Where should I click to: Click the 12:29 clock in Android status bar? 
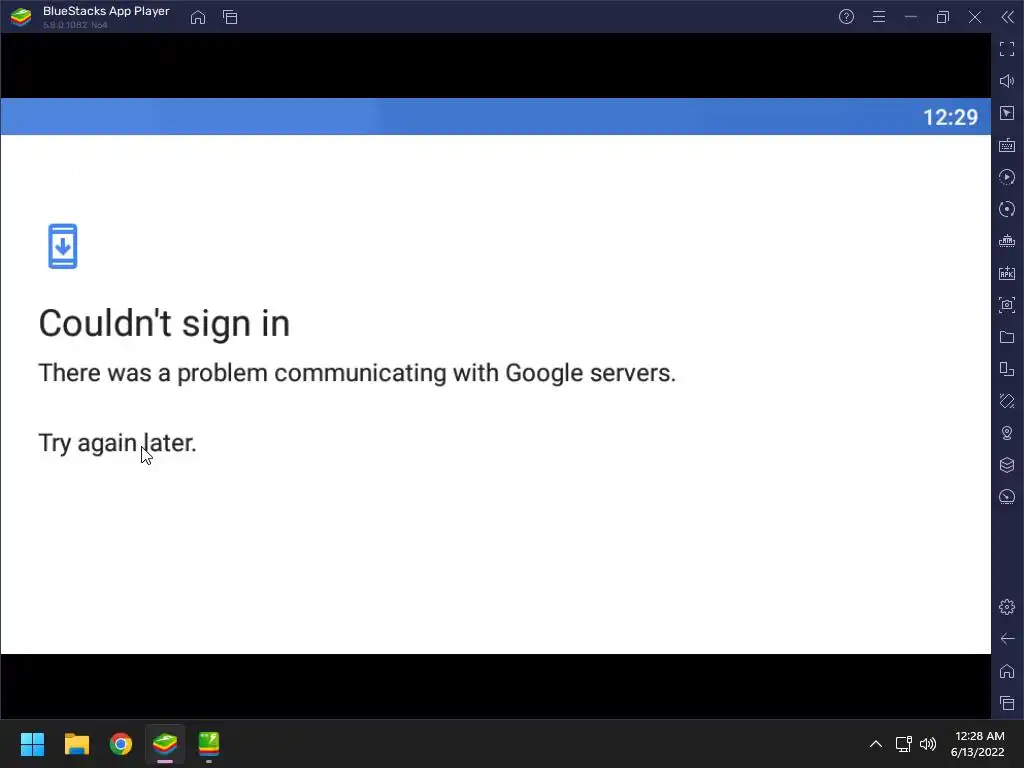point(950,118)
